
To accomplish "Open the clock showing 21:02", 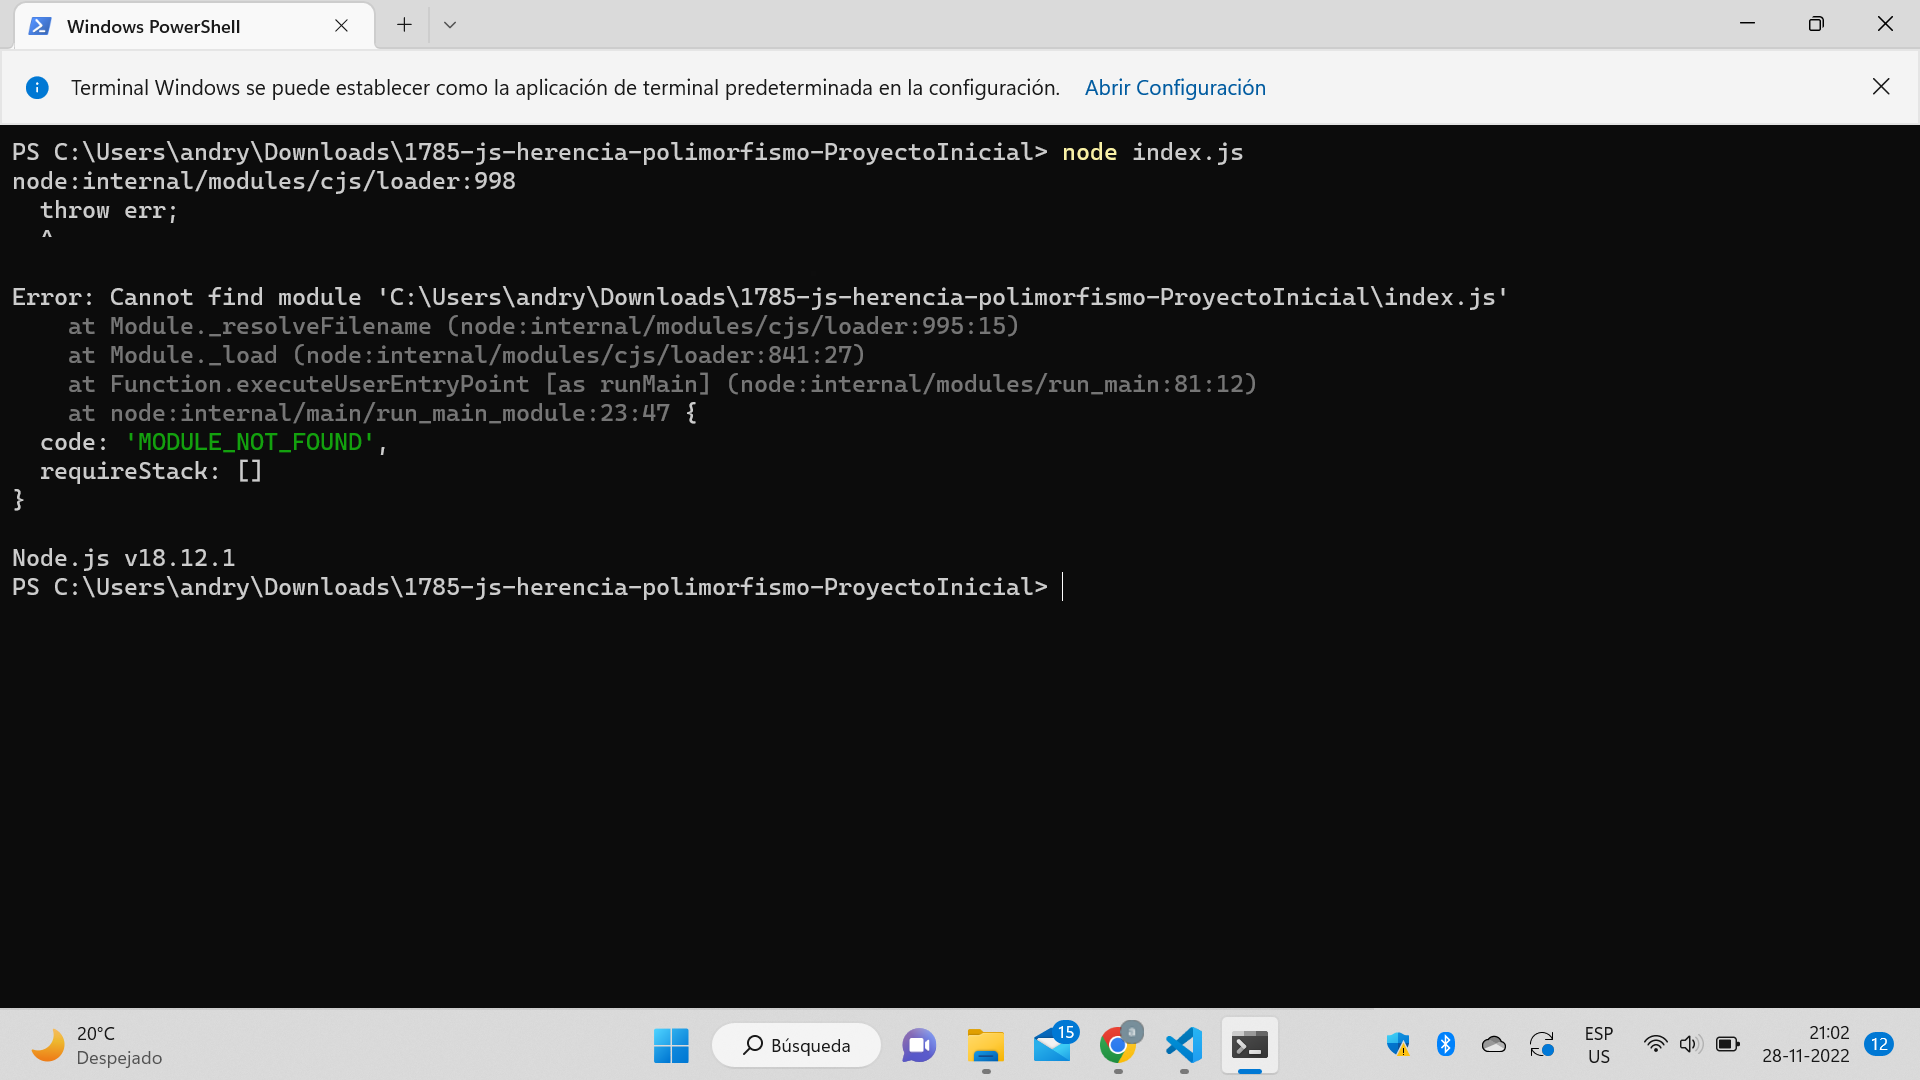I will (1806, 1045).
